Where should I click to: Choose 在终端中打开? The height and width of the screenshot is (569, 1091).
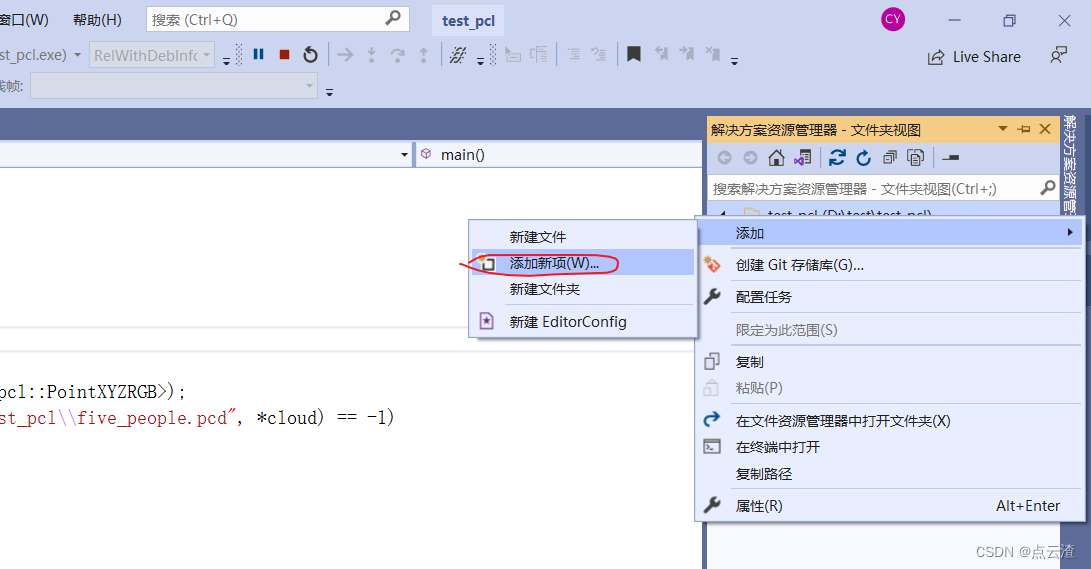click(889, 447)
